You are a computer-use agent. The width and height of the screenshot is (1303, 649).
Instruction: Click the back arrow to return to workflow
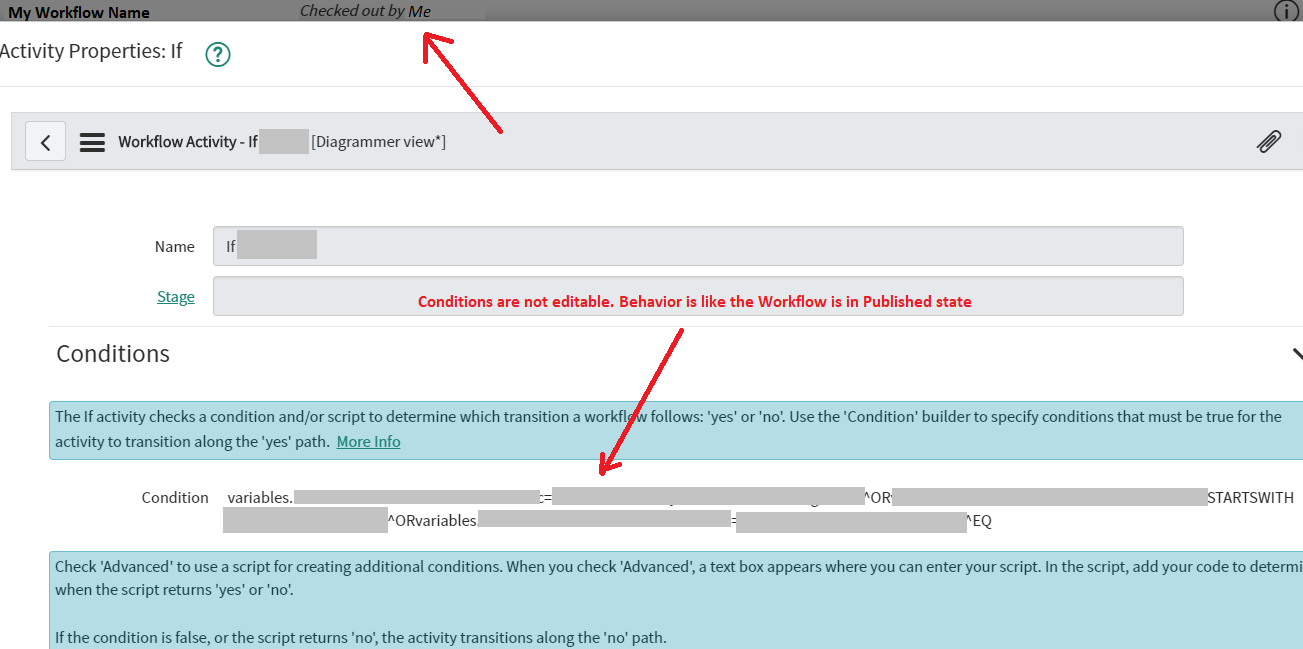[x=45, y=141]
